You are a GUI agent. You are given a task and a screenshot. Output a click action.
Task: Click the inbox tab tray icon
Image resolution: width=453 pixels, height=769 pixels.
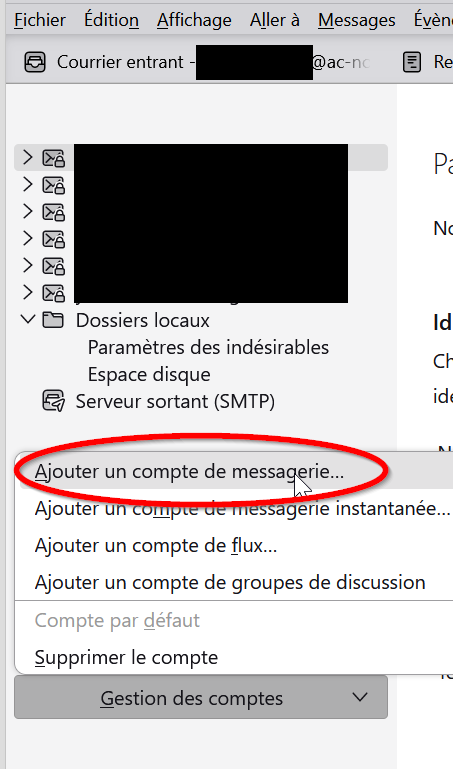tap(35, 62)
